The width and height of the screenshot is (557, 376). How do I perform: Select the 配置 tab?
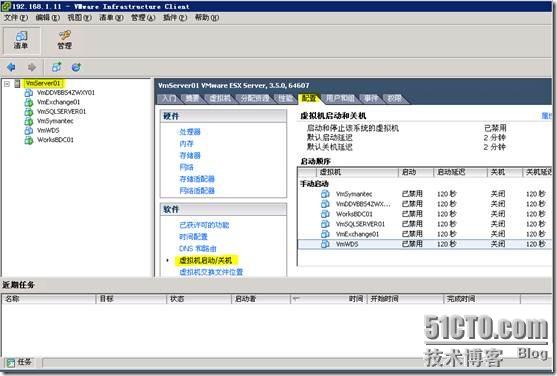pos(309,98)
